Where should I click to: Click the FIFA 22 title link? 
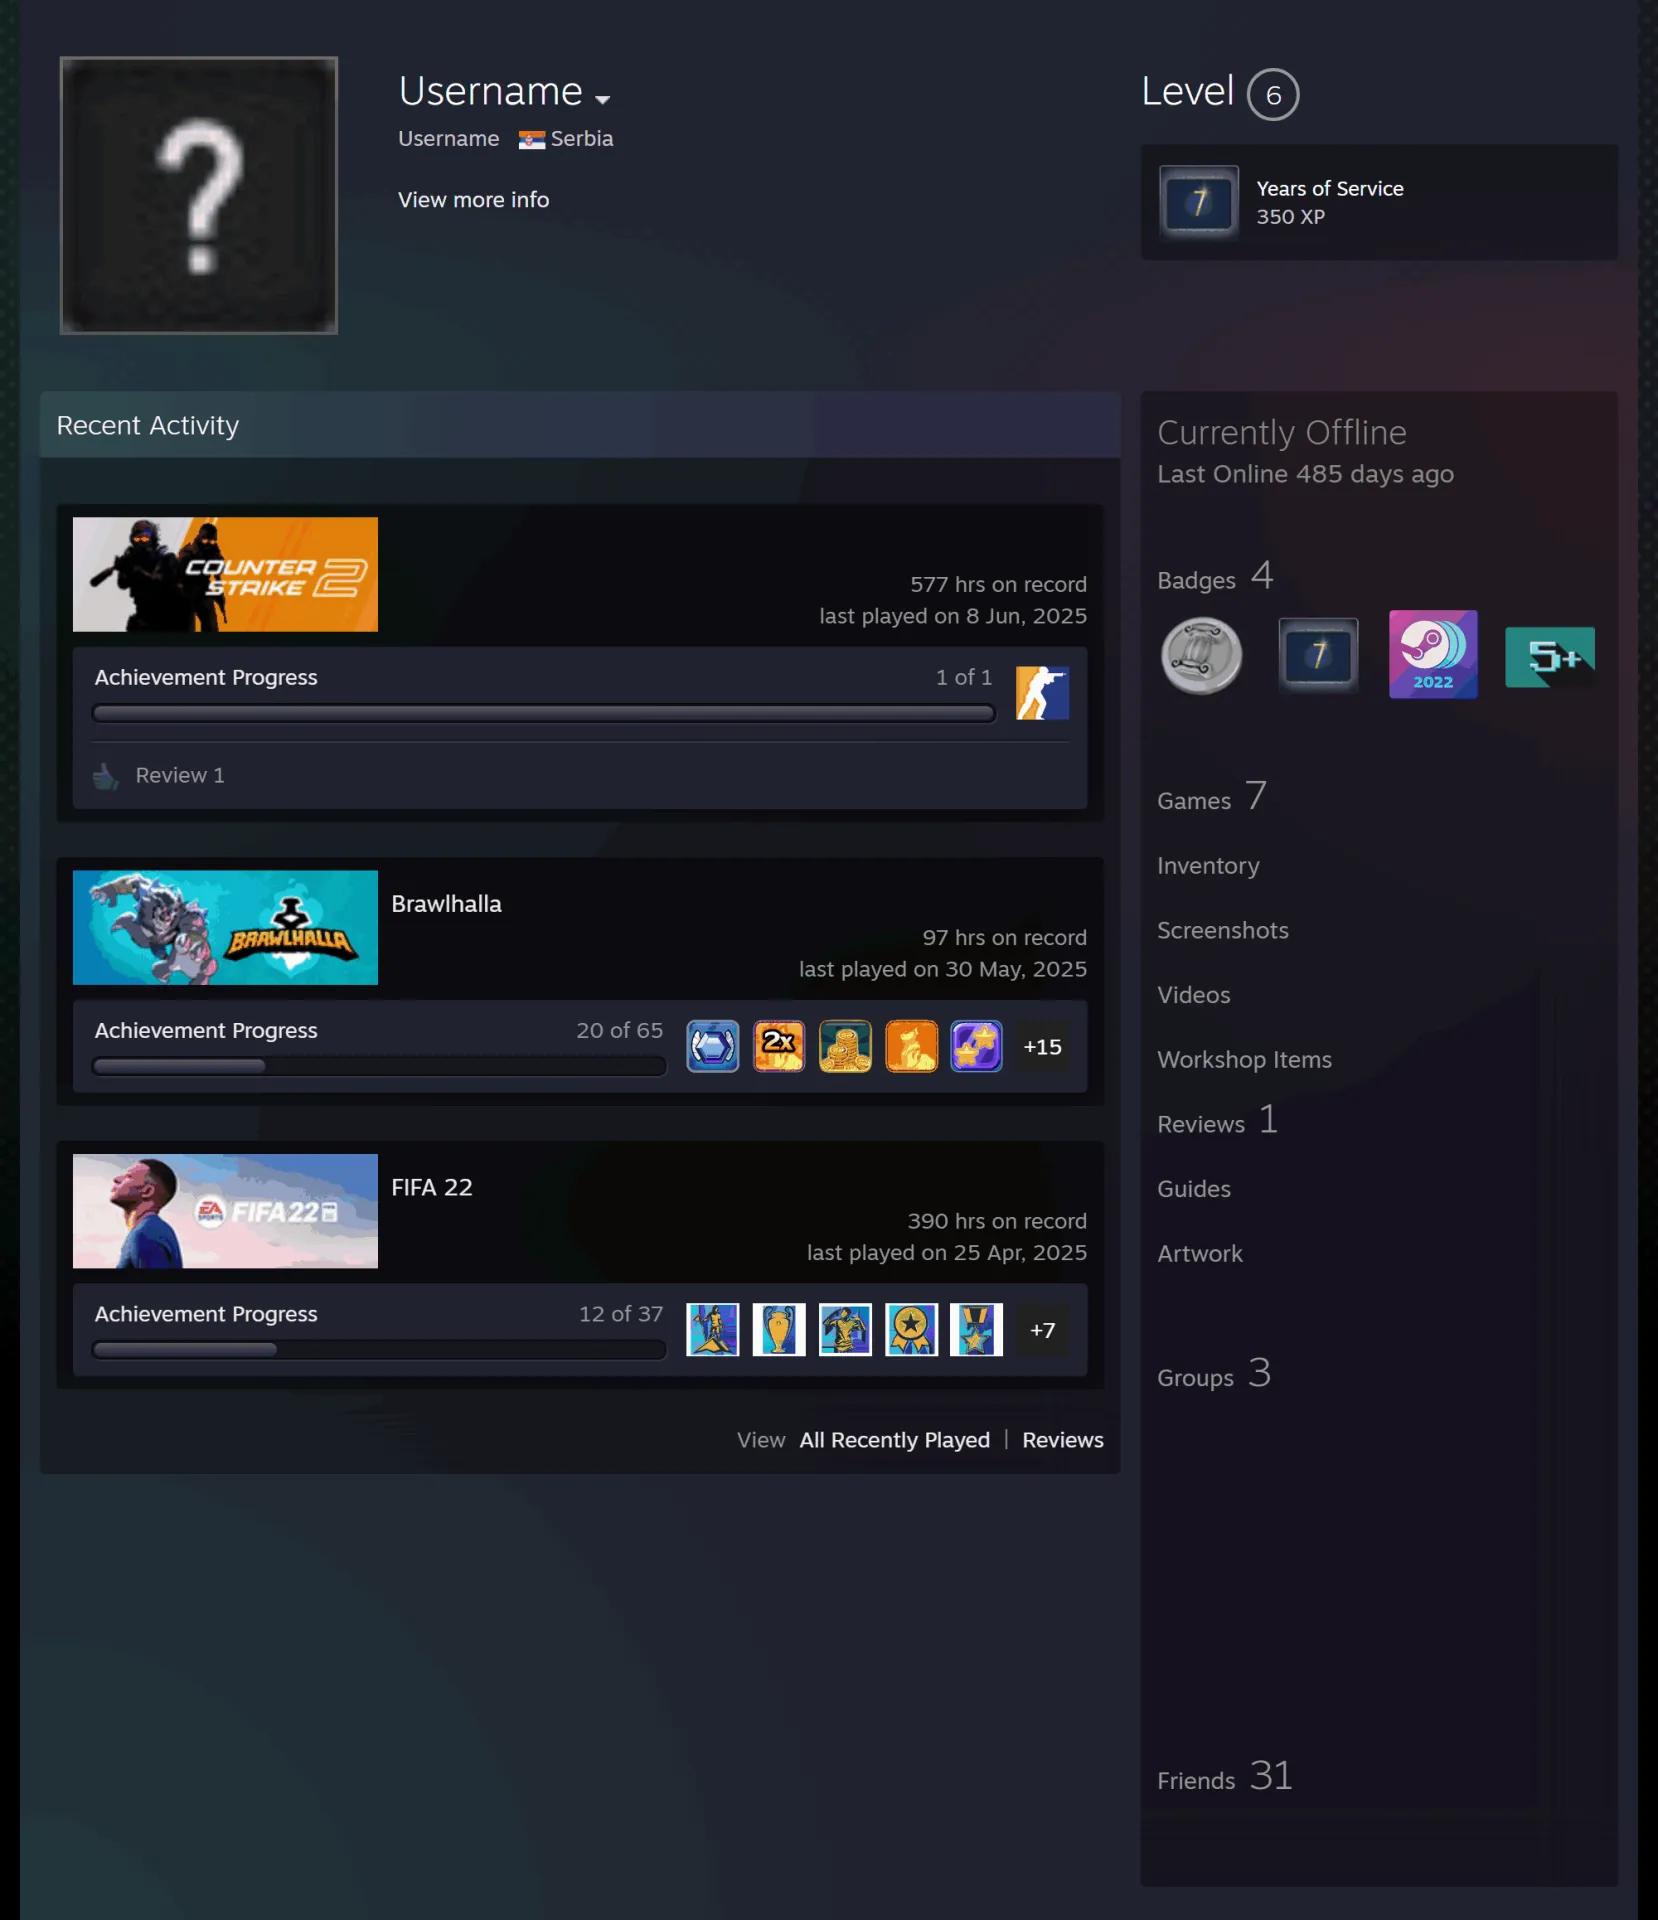coord(432,1187)
